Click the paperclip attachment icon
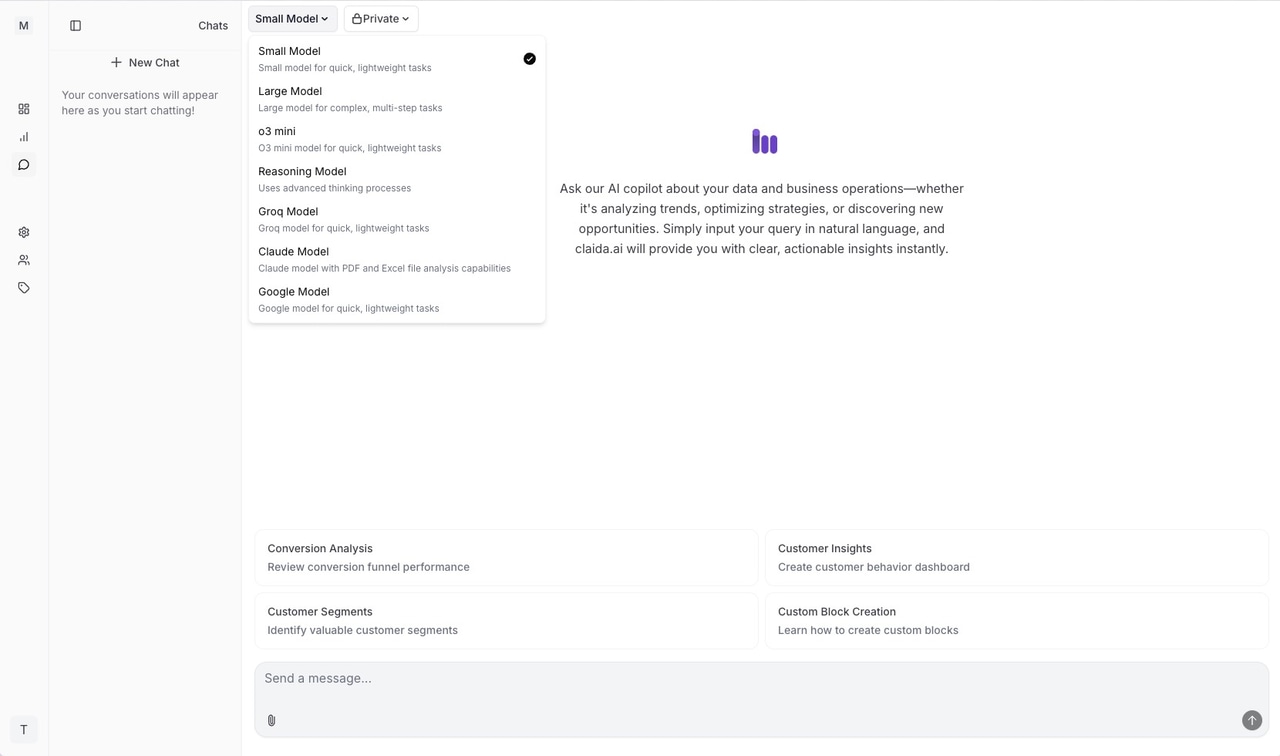Image resolution: width=1280 pixels, height=756 pixels. tap(271, 720)
